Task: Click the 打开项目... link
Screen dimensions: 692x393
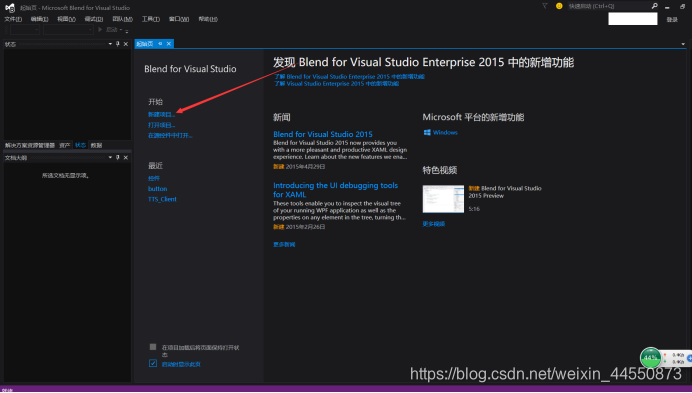Action: coord(161,125)
